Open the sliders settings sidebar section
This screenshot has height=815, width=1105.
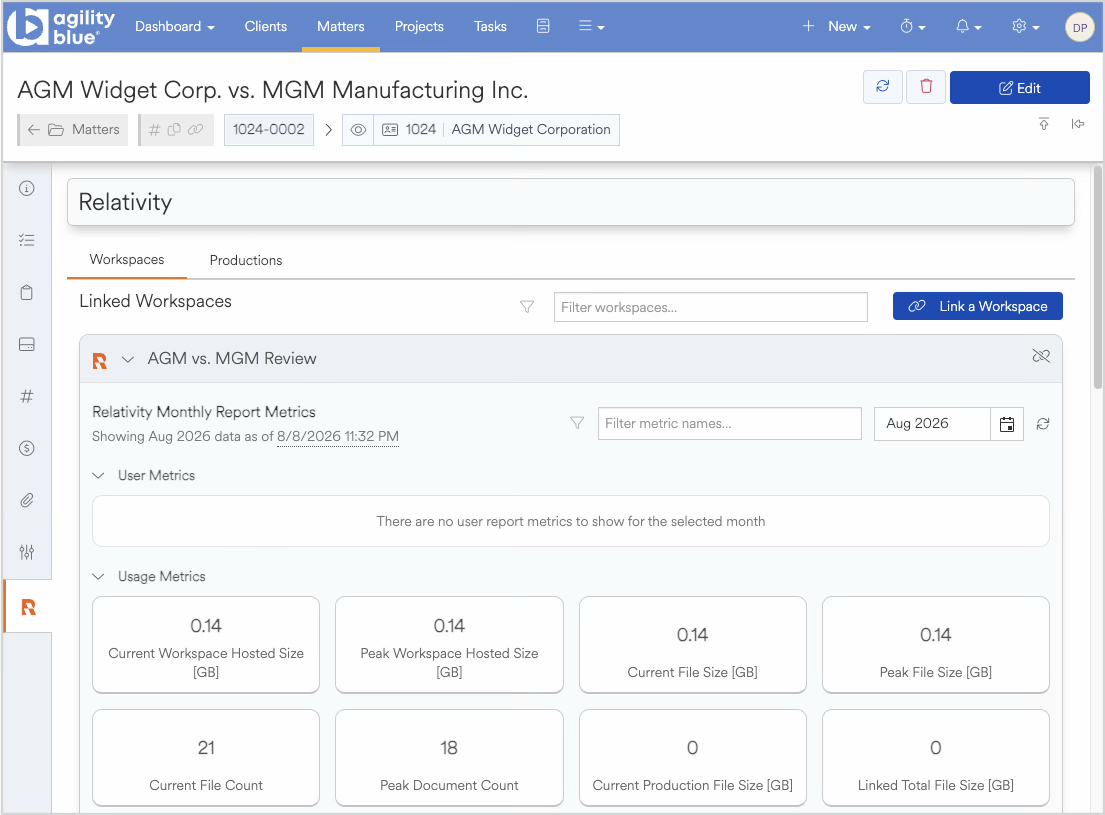27,552
